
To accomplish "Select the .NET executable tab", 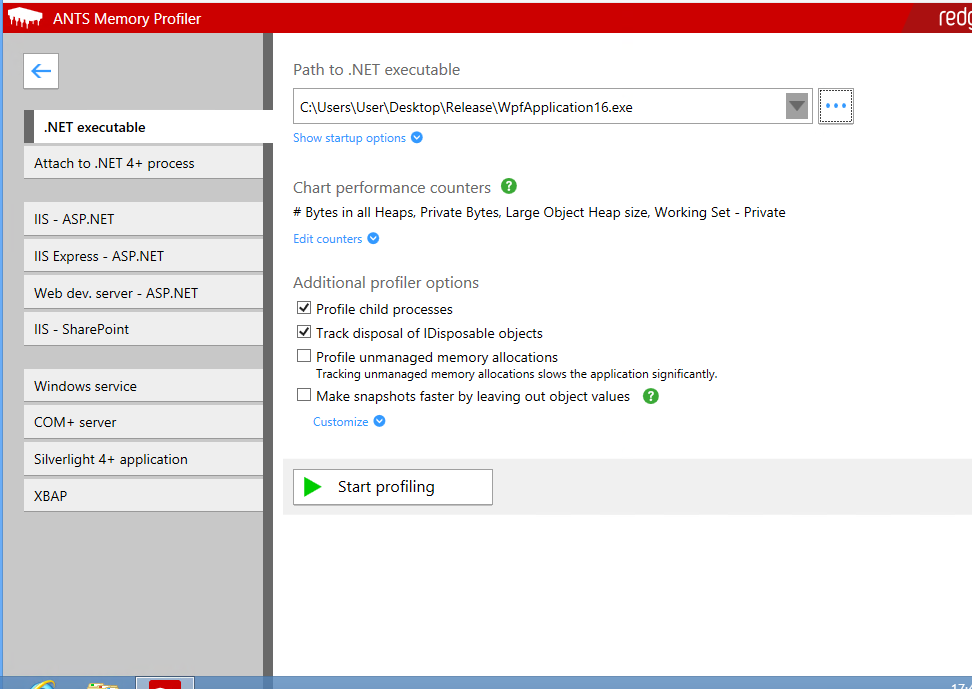I will [x=148, y=127].
